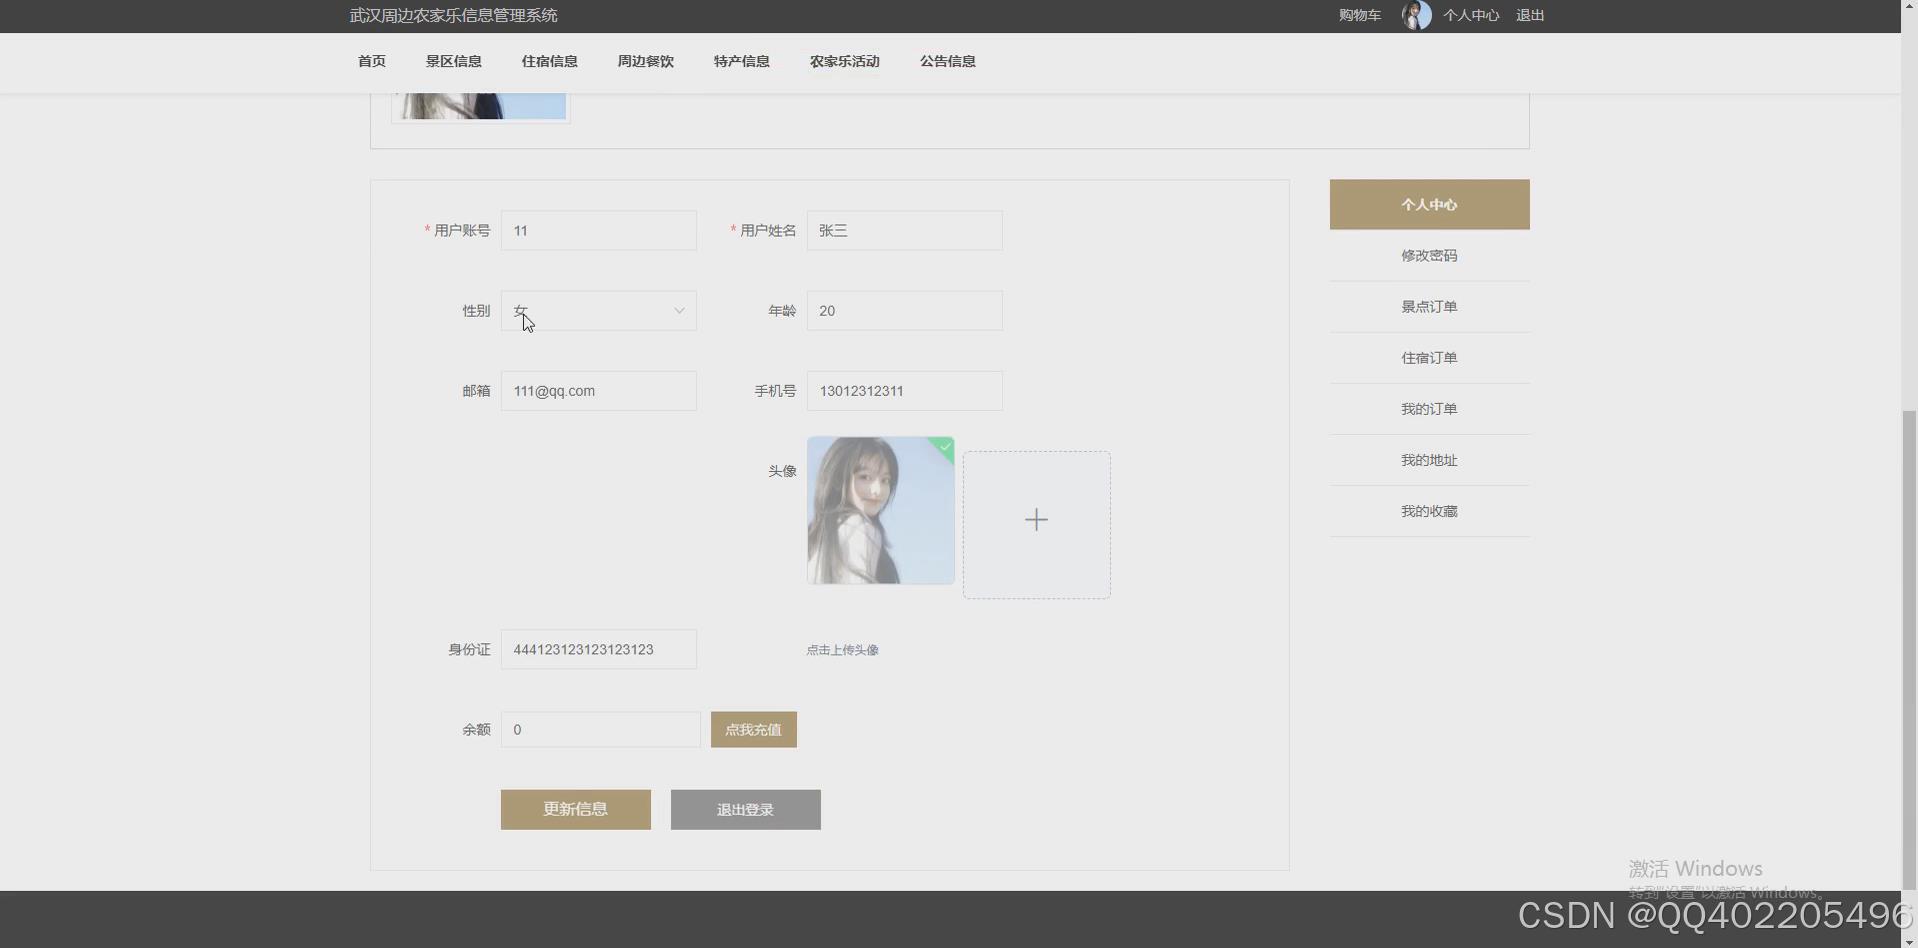Image resolution: width=1918 pixels, height=948 pixels.
Task: Click the user avatar in the top bar
Action: (x=1415, y=15)
